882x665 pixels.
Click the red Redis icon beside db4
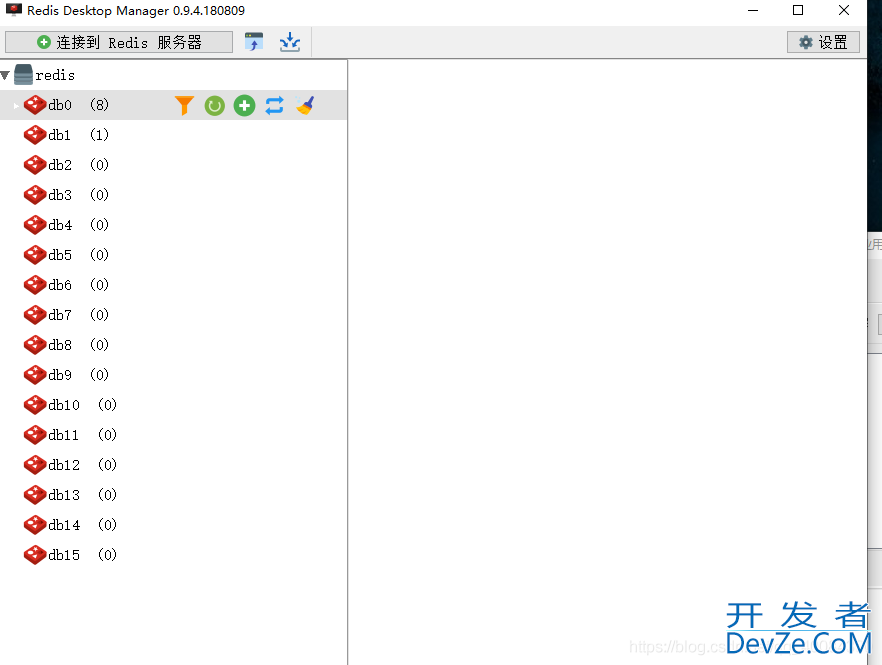click(x=35, y=225)
